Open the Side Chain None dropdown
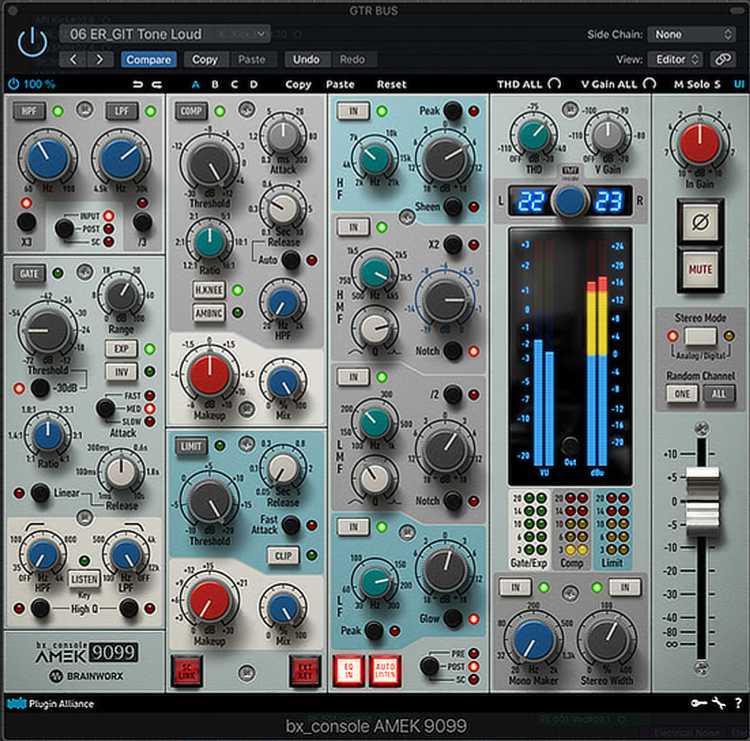Screen dimensions: 750x741 pyautogui.click(x=691, y=34)
